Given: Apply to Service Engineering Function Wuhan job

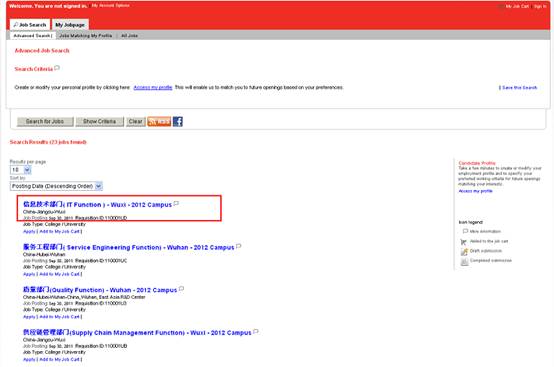Looking at the screenshot, I should (x=29, y=274).
